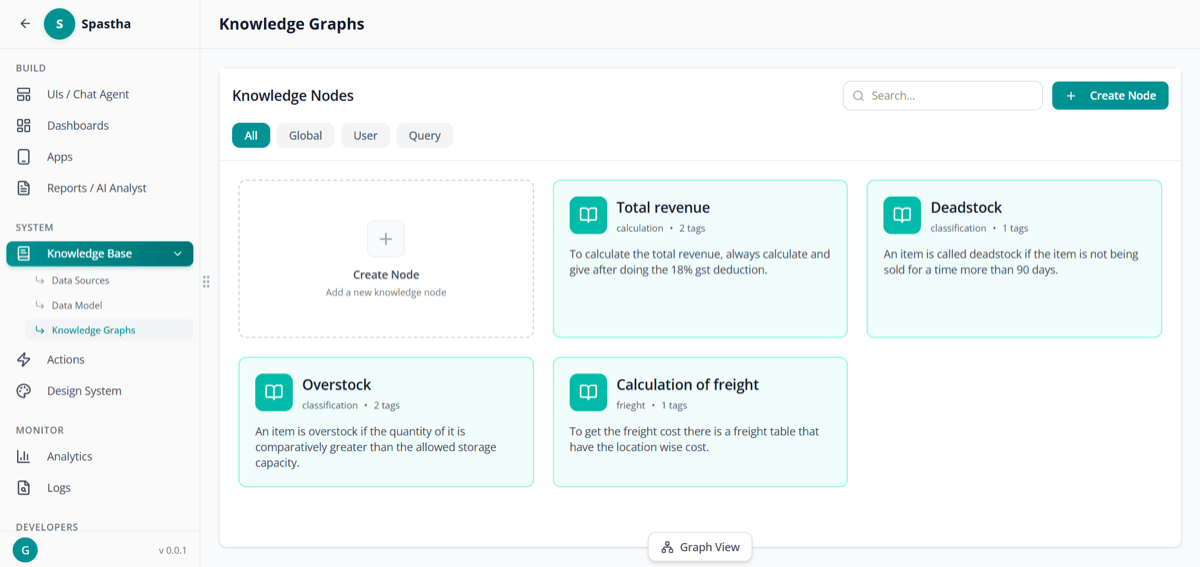Click the Graph View network icon
The image size is (1200, 567).
coord(668,547)
